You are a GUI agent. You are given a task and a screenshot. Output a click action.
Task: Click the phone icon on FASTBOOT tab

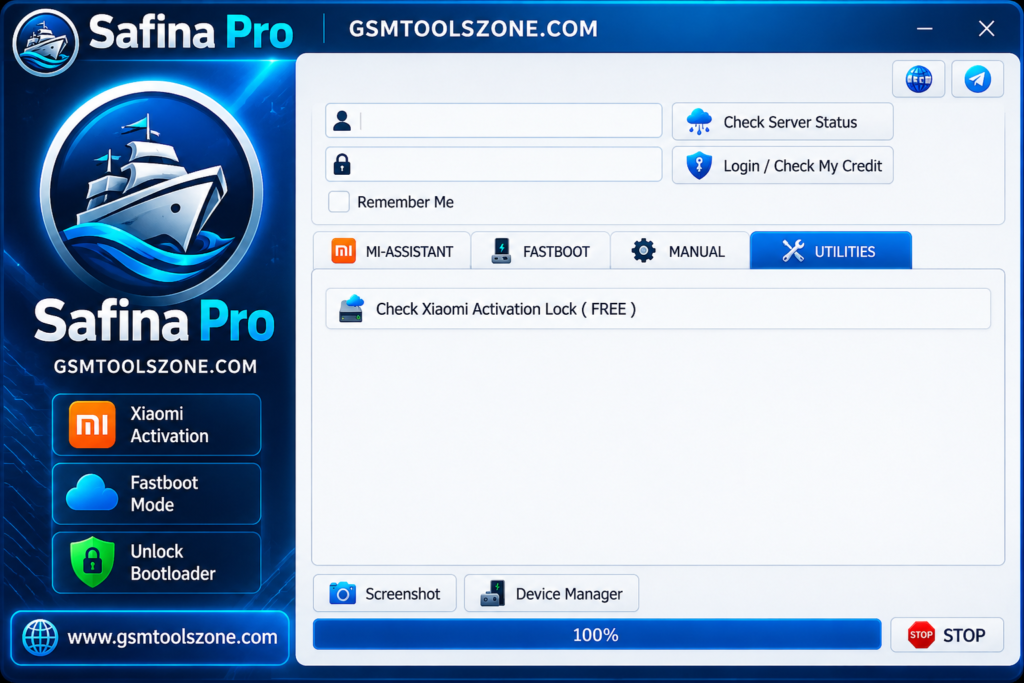(x=501, y=251)
